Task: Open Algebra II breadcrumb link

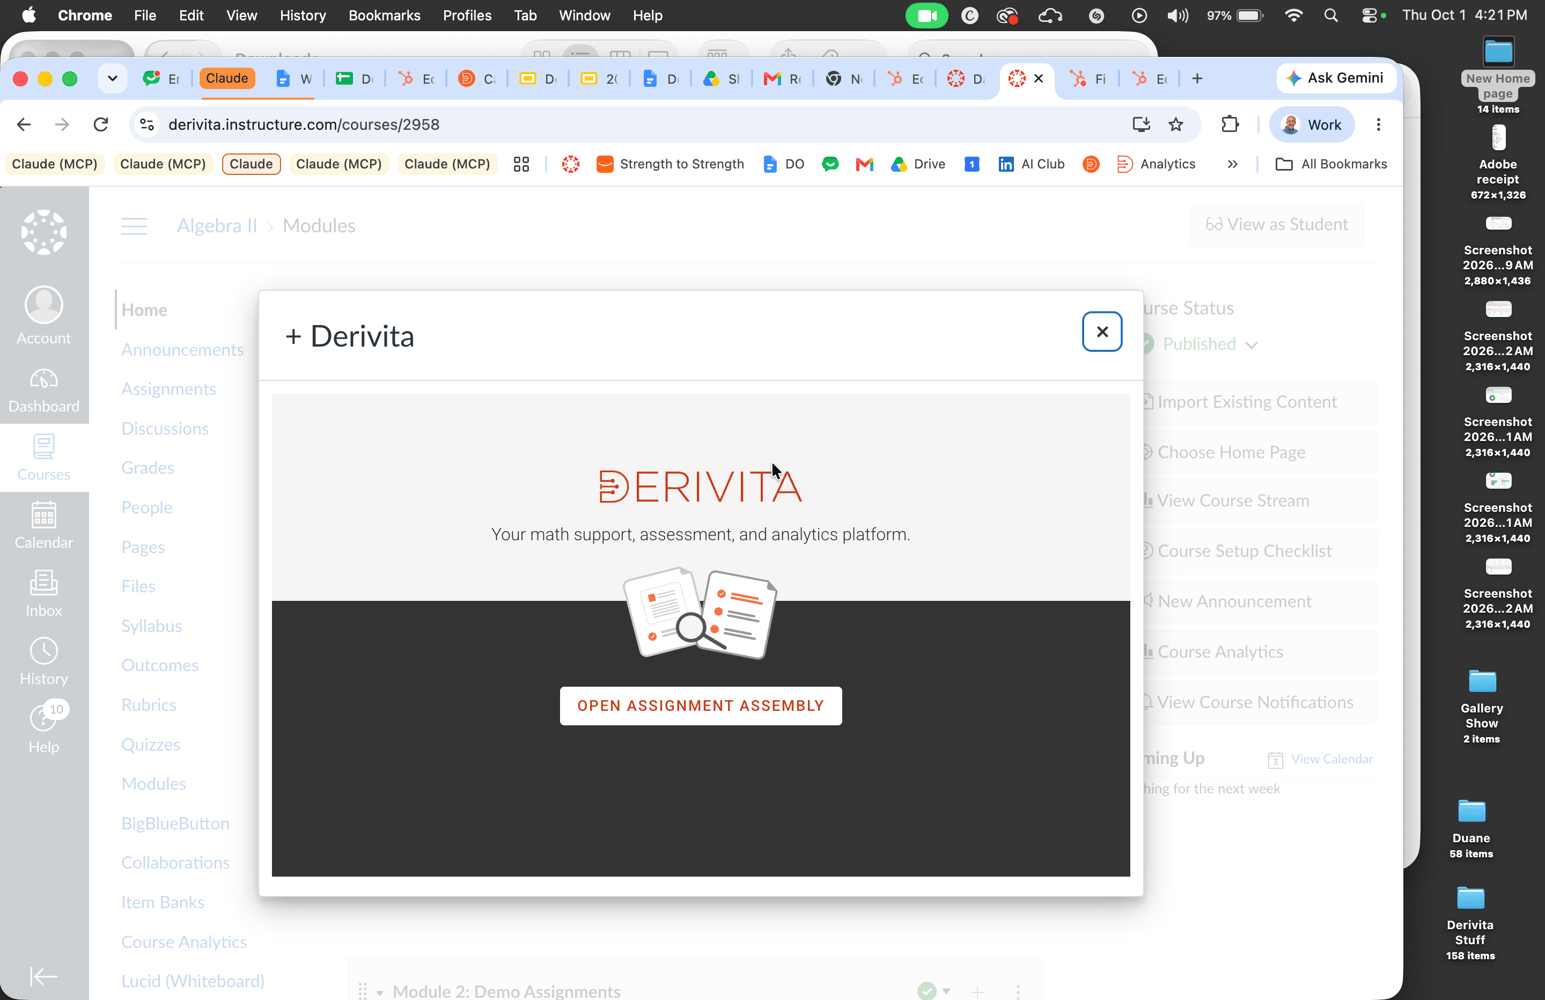Action: 217,226
